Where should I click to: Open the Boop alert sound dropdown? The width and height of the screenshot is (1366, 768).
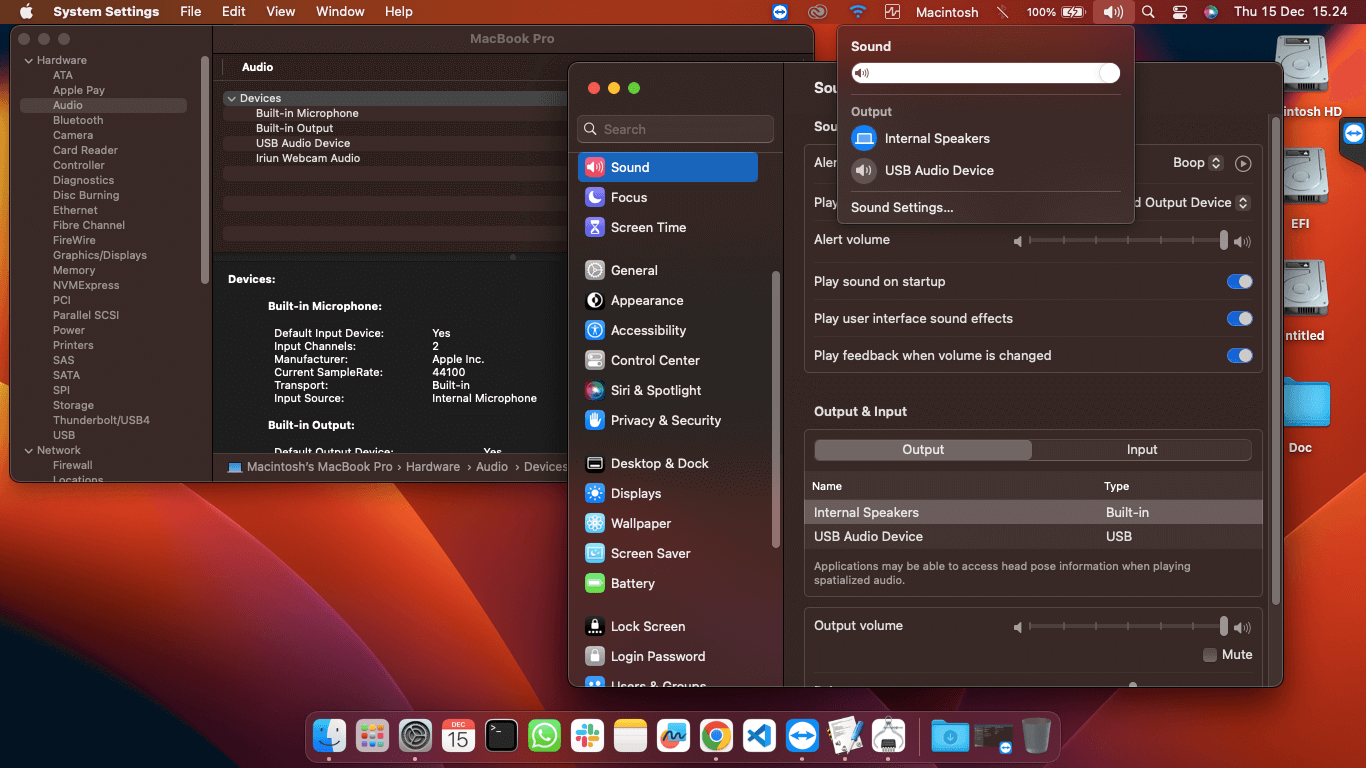(x=1198, y=163)
